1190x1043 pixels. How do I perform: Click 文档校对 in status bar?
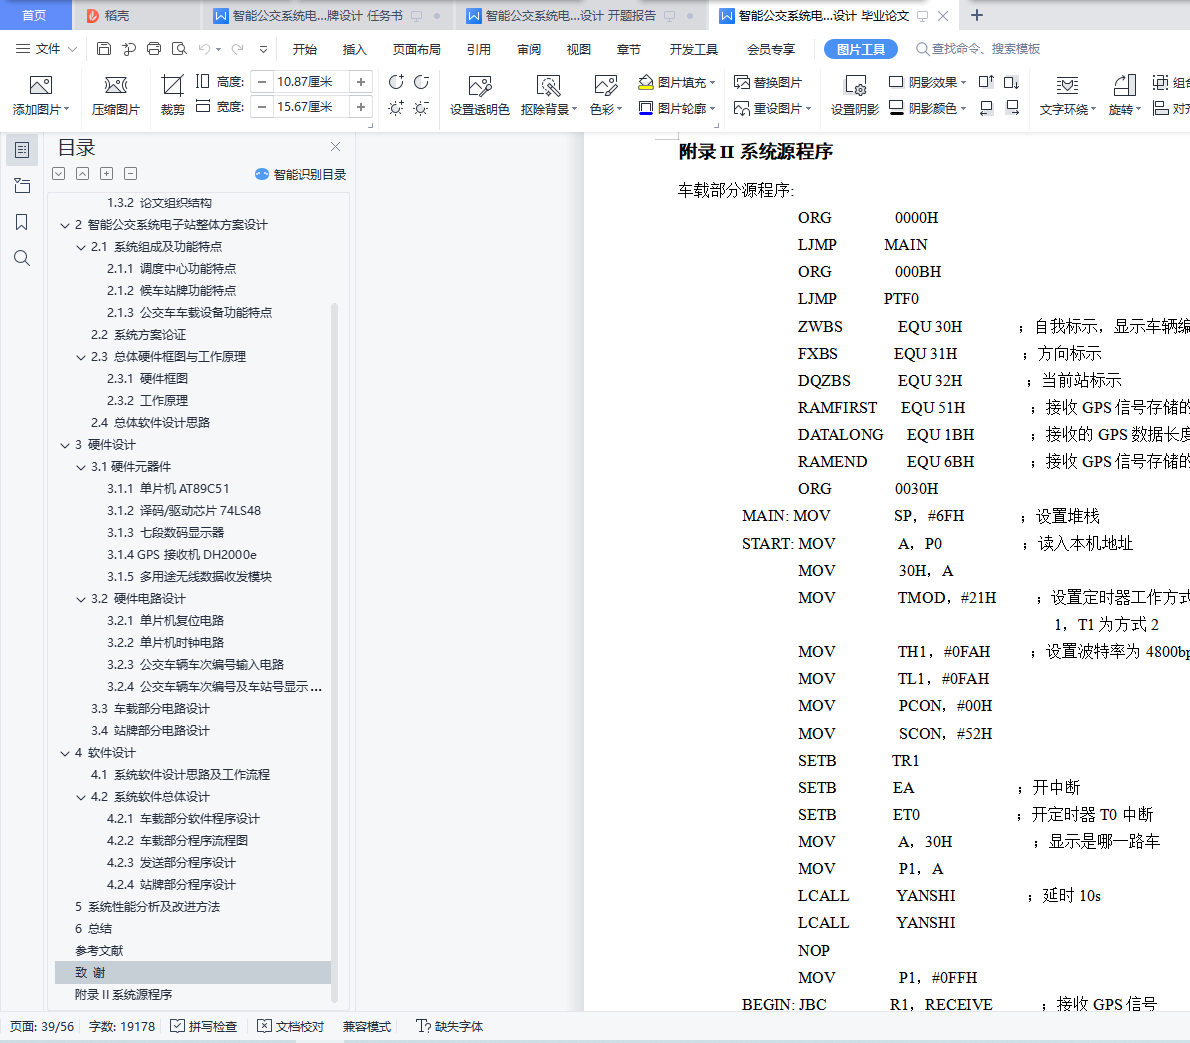[291, 1026]
